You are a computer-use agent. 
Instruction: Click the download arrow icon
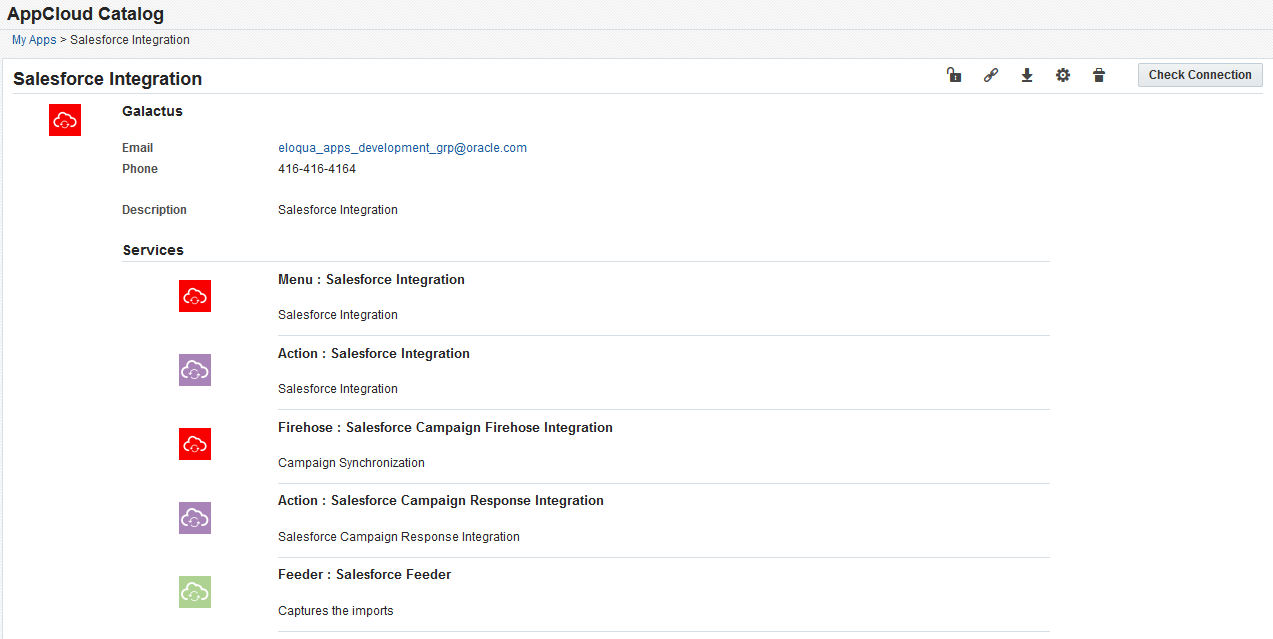(1027, 75)
